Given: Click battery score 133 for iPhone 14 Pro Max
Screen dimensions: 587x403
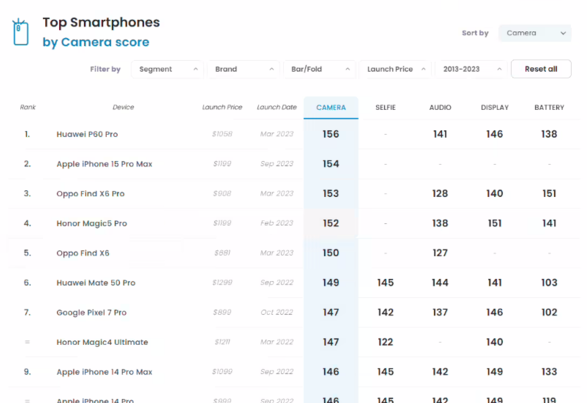Looking at the screenshot, I should [549, 372].
